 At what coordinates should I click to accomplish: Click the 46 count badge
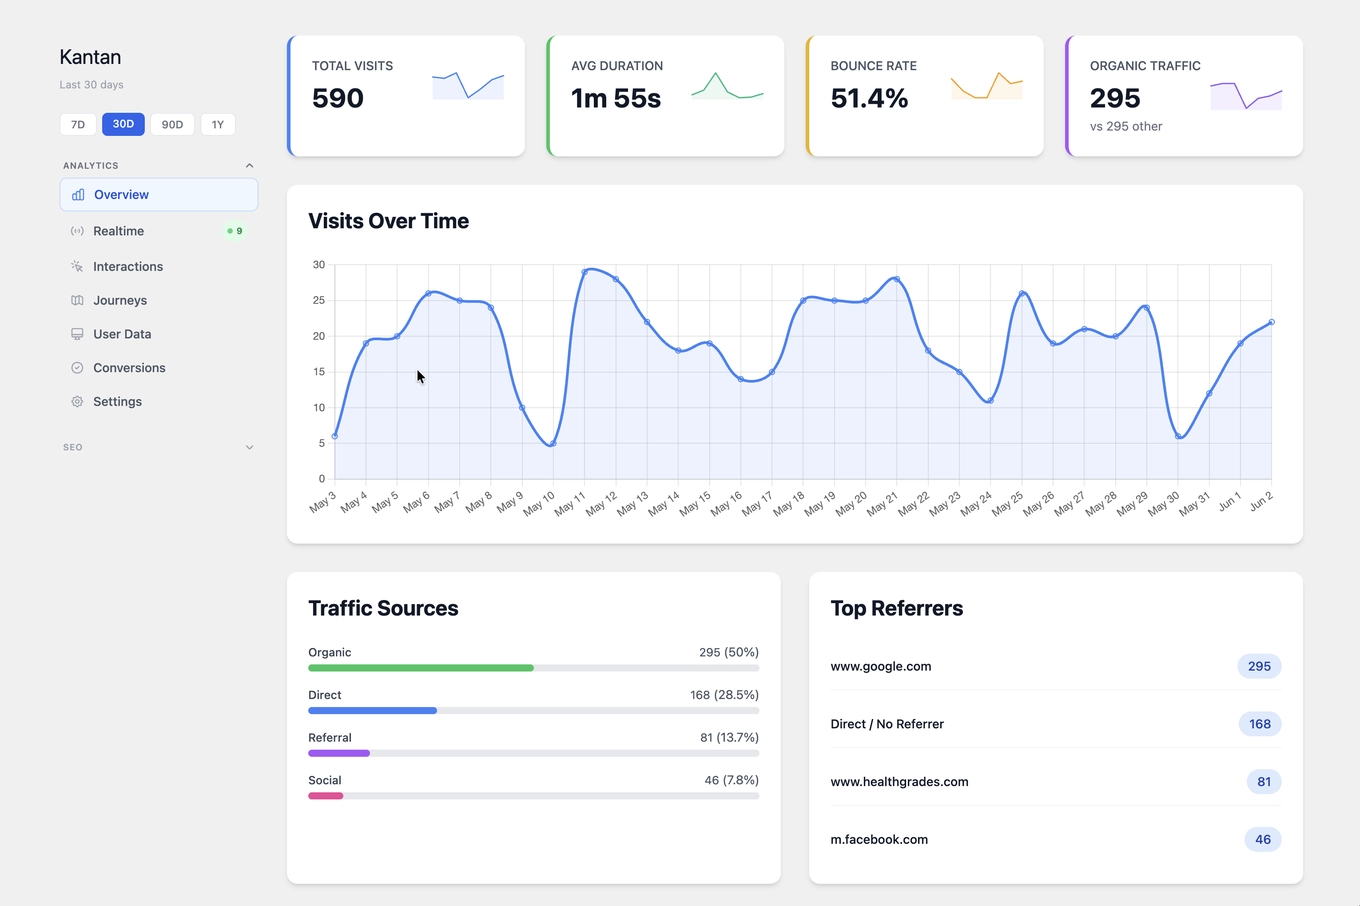coord(1263,840)
